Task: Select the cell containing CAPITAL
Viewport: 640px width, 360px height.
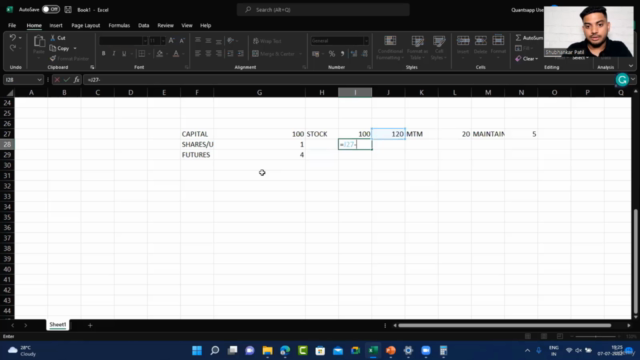Action: pos(197,134)
